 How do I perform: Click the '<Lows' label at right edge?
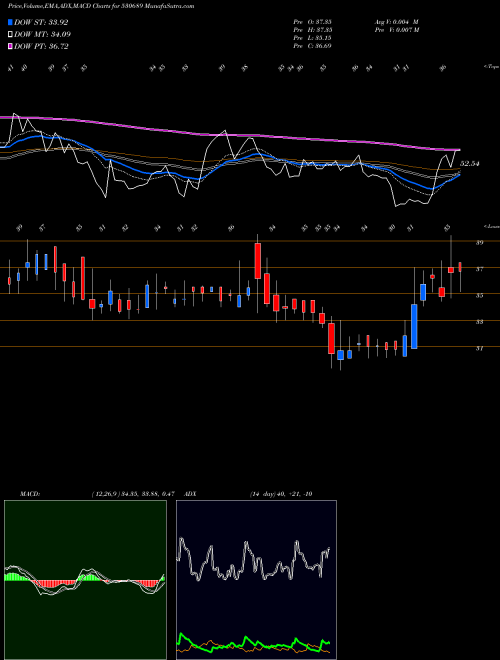[x=491, y=227]
